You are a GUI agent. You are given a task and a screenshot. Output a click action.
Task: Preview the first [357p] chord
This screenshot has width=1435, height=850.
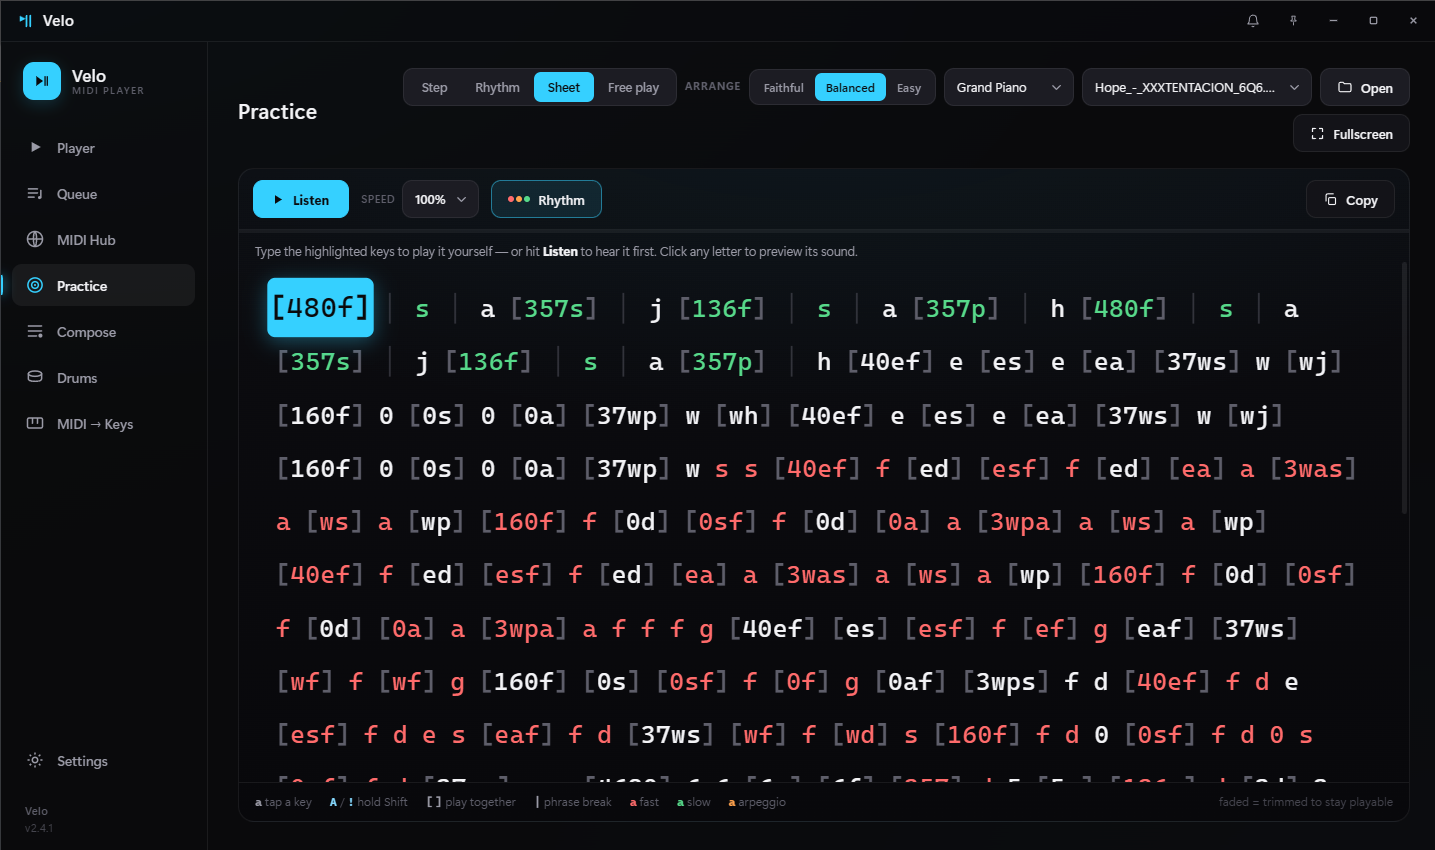(955, 309)
